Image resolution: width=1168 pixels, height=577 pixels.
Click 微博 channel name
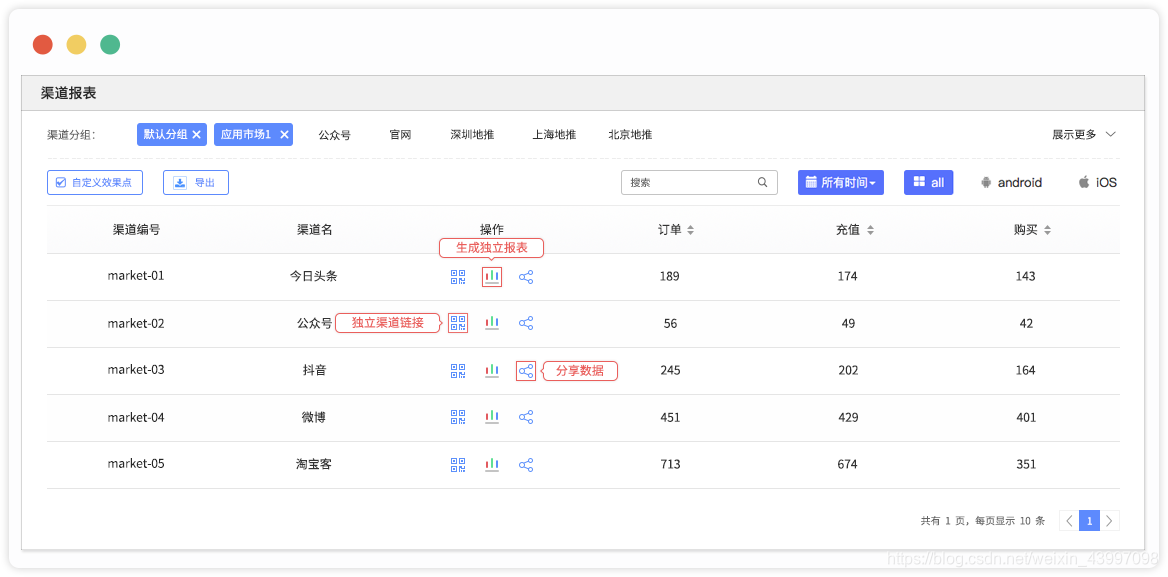pos(314,418)
